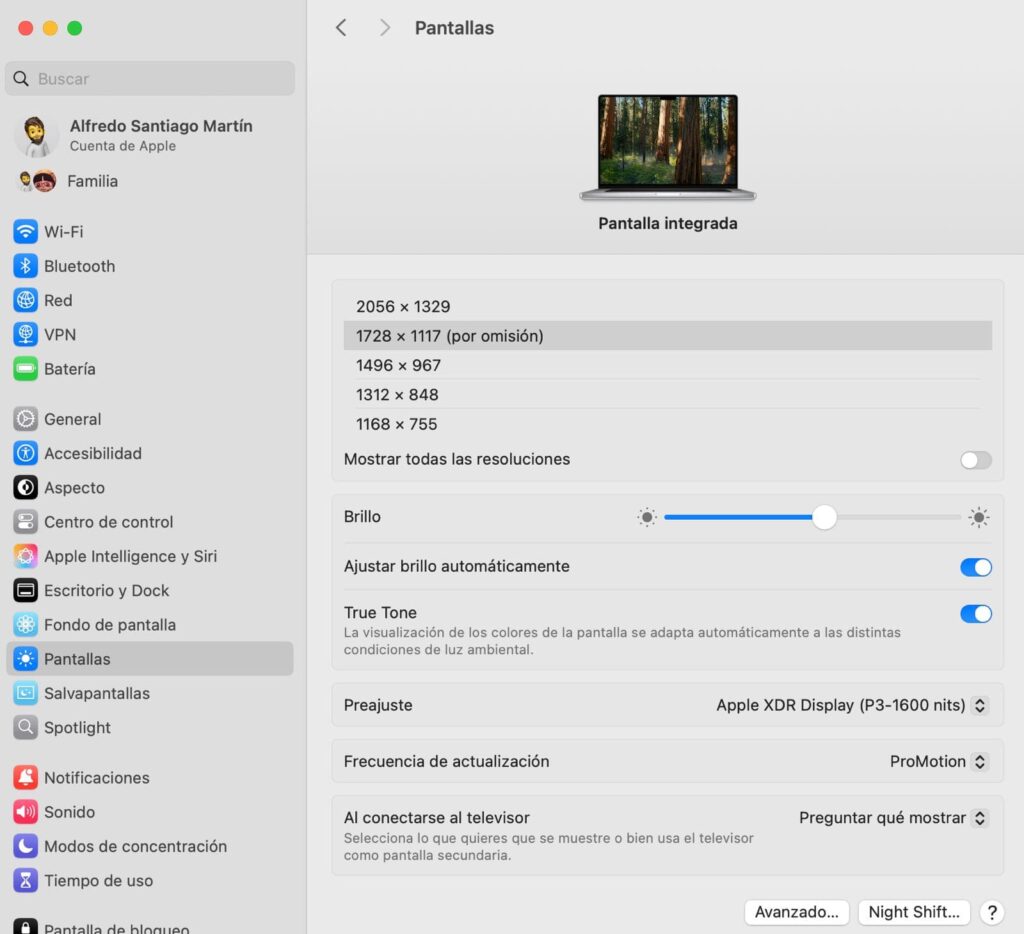This screenshot has height=934, width=1024.
Task: Open the Night Shift... button
Action: 914,912
